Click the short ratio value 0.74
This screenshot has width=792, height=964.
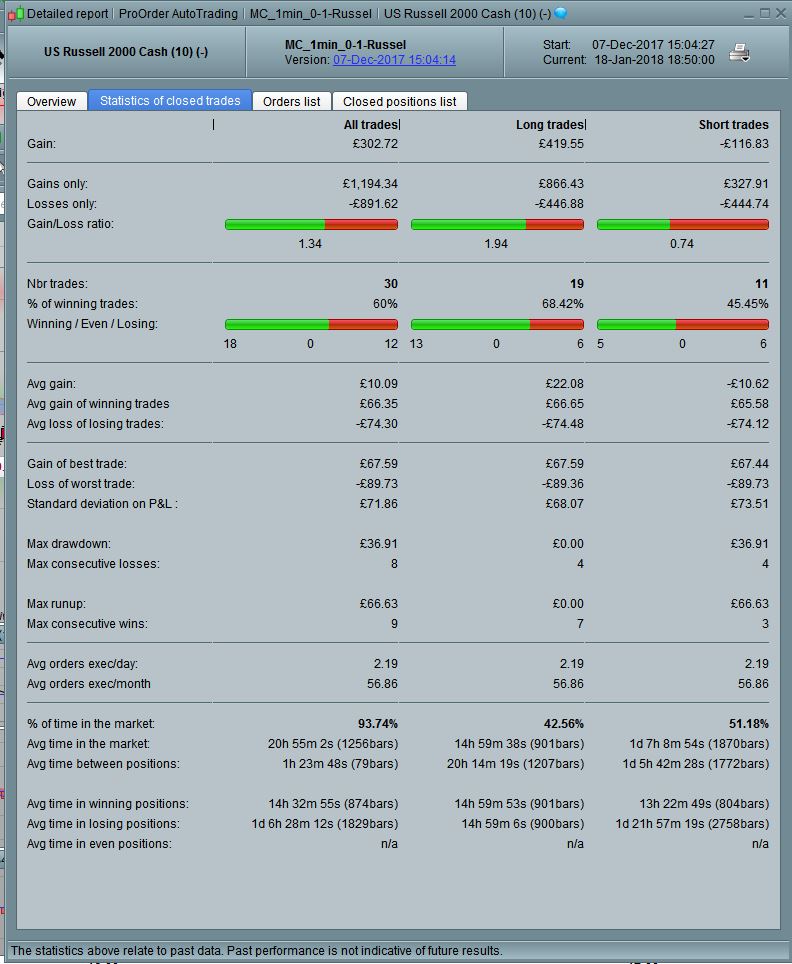point(682,244)
